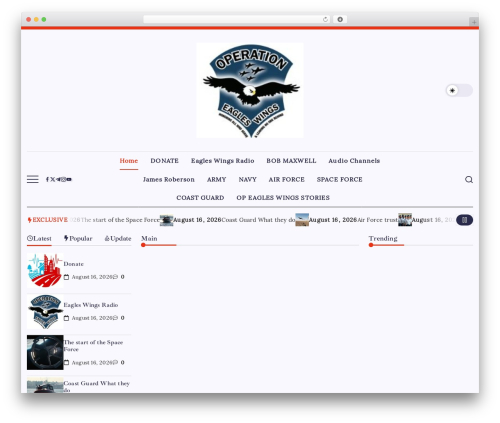Switch to the Update tab
This screenshot has height=423, width=500.
[x=118, y=239]
